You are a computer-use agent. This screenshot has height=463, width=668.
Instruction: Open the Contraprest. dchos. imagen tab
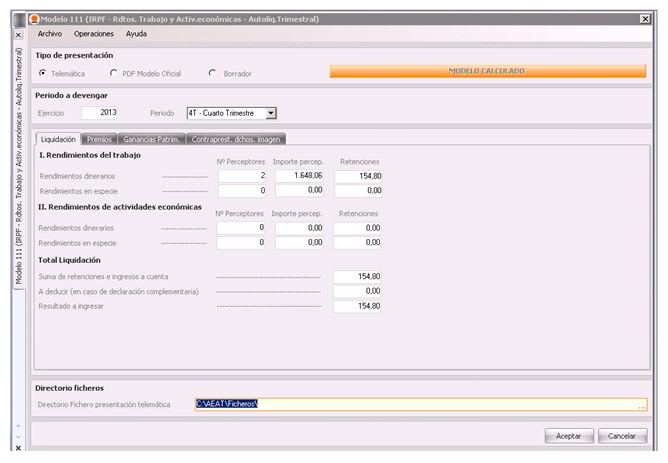click(236, 139)
